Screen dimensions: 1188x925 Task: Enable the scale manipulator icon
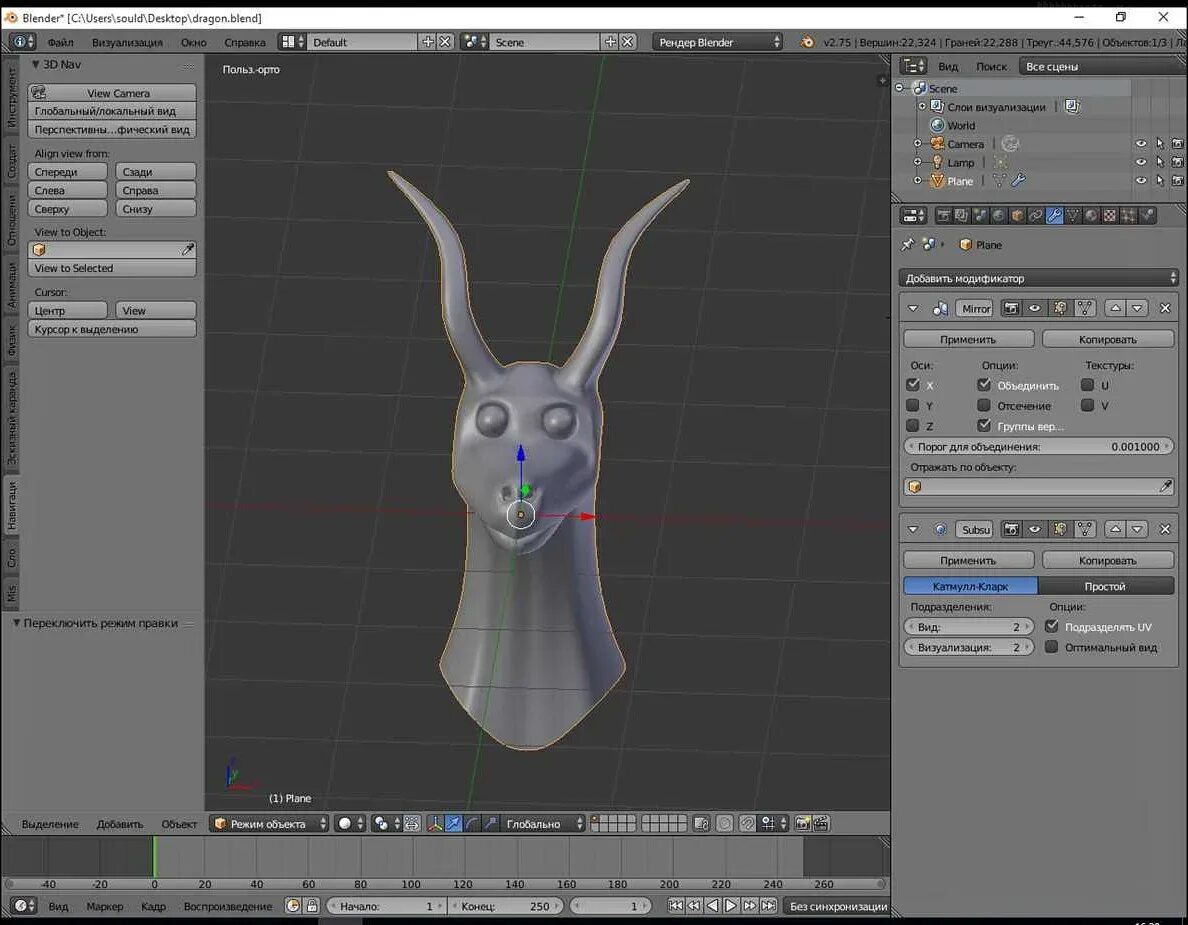click(491, 823)
